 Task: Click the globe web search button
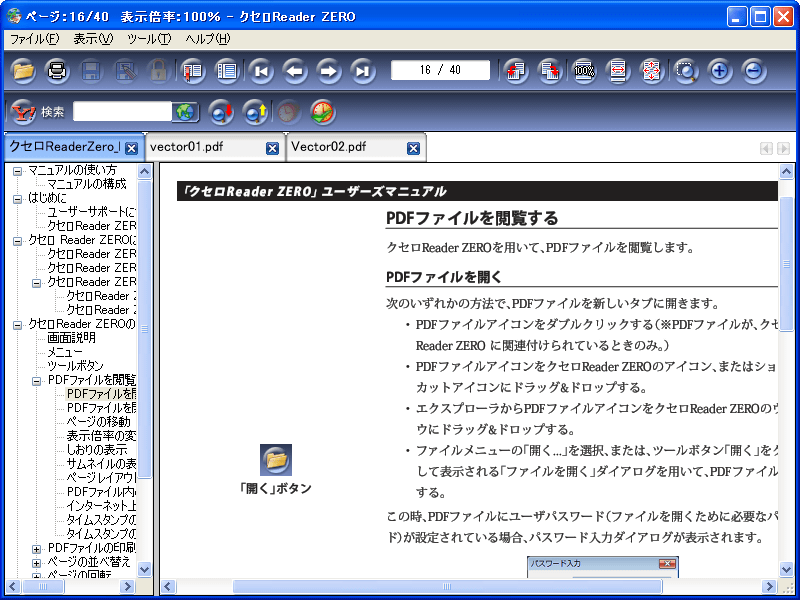185,112
